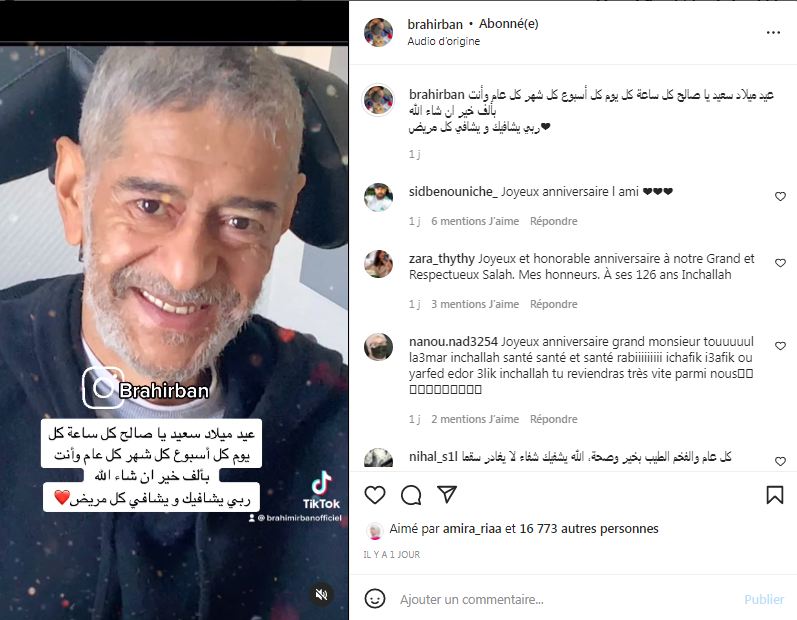The image size is (797, 620).
Task: Click the Abonné(e) following button
Action: 508,24
